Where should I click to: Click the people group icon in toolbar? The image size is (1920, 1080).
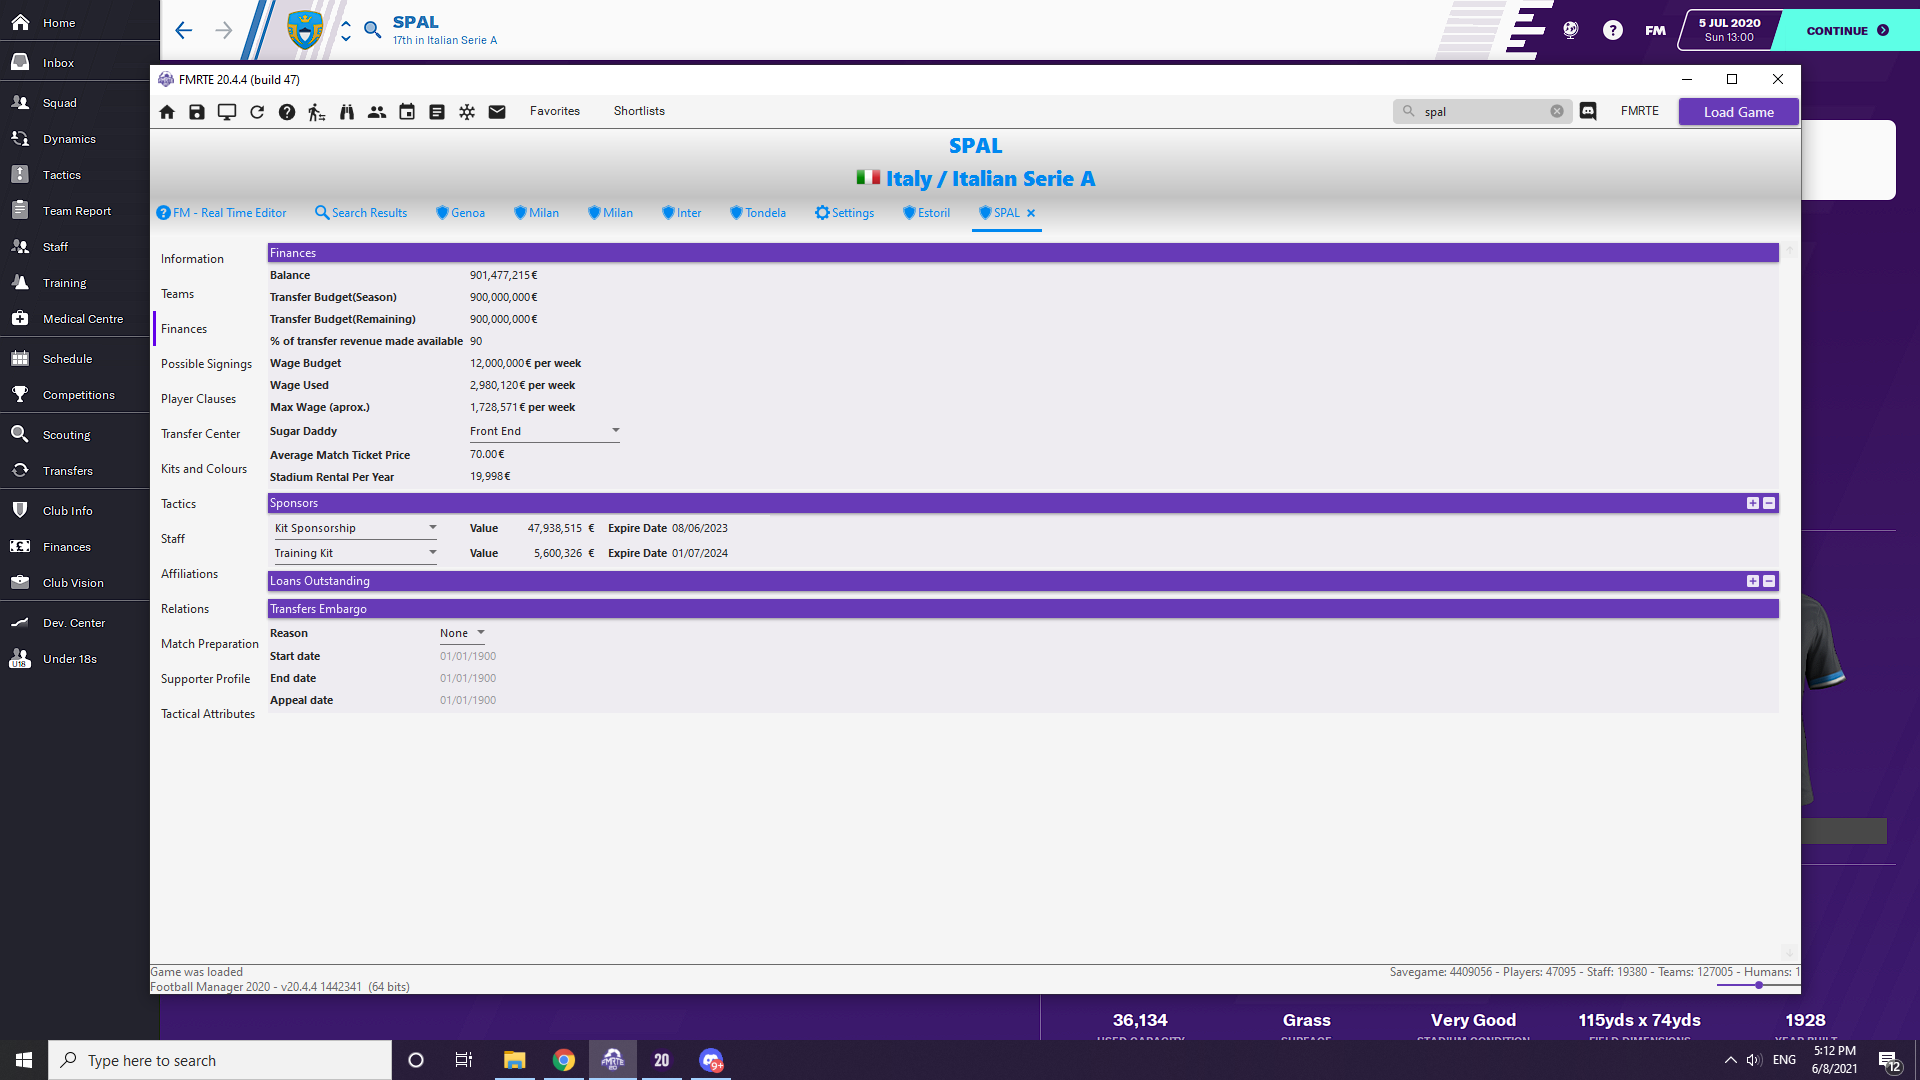(377, 112)
